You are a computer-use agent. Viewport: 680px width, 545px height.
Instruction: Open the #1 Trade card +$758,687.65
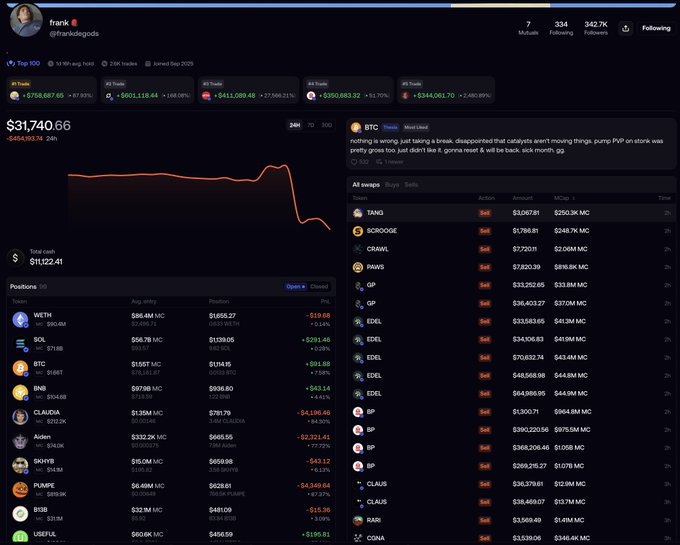pyautogui.click(x=52, y=90)
